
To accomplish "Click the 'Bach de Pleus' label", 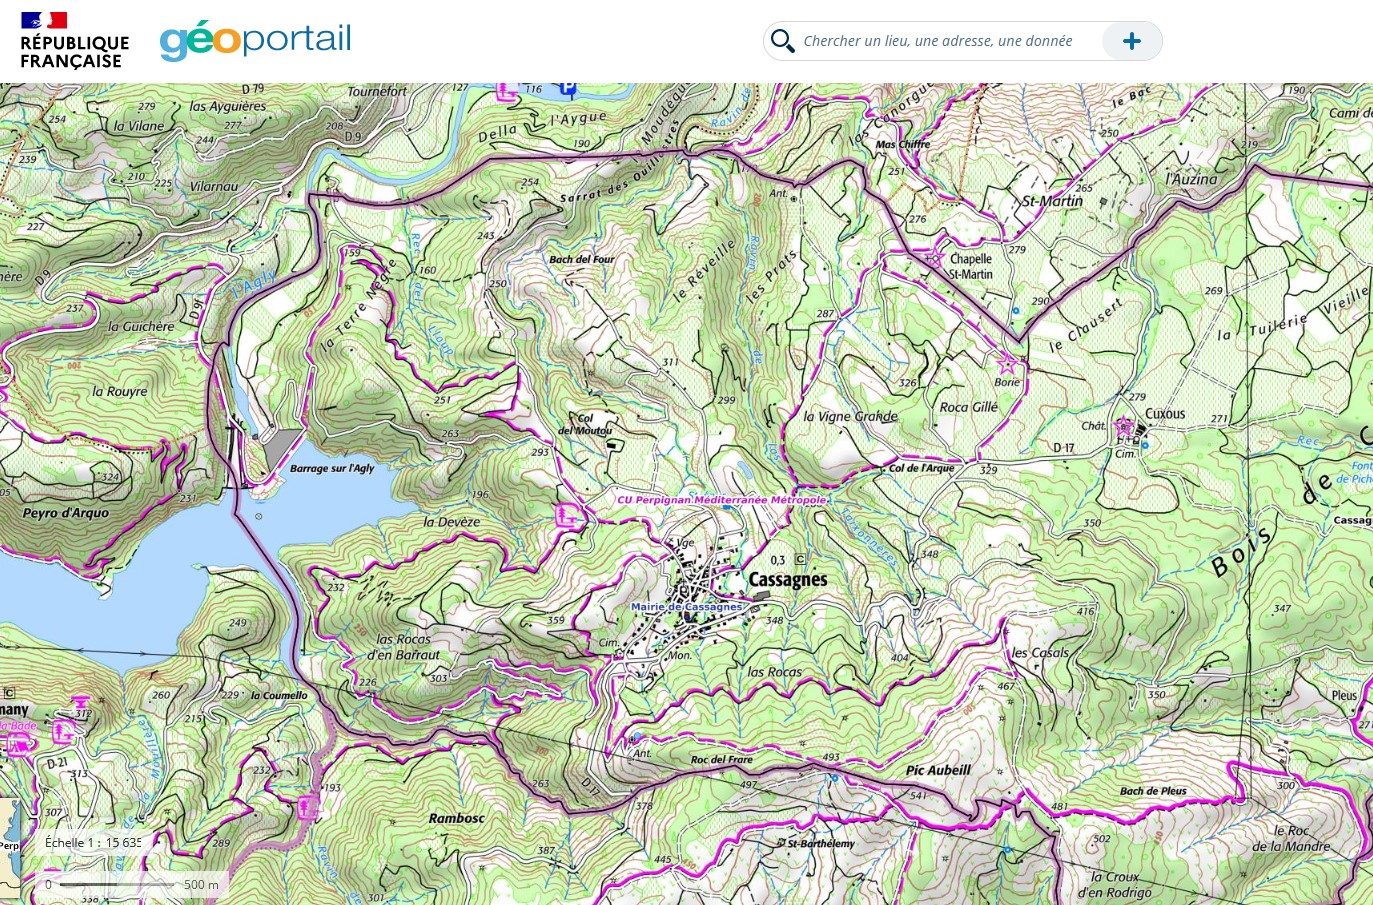I will pyautogui.click(x=1153, y=791).
